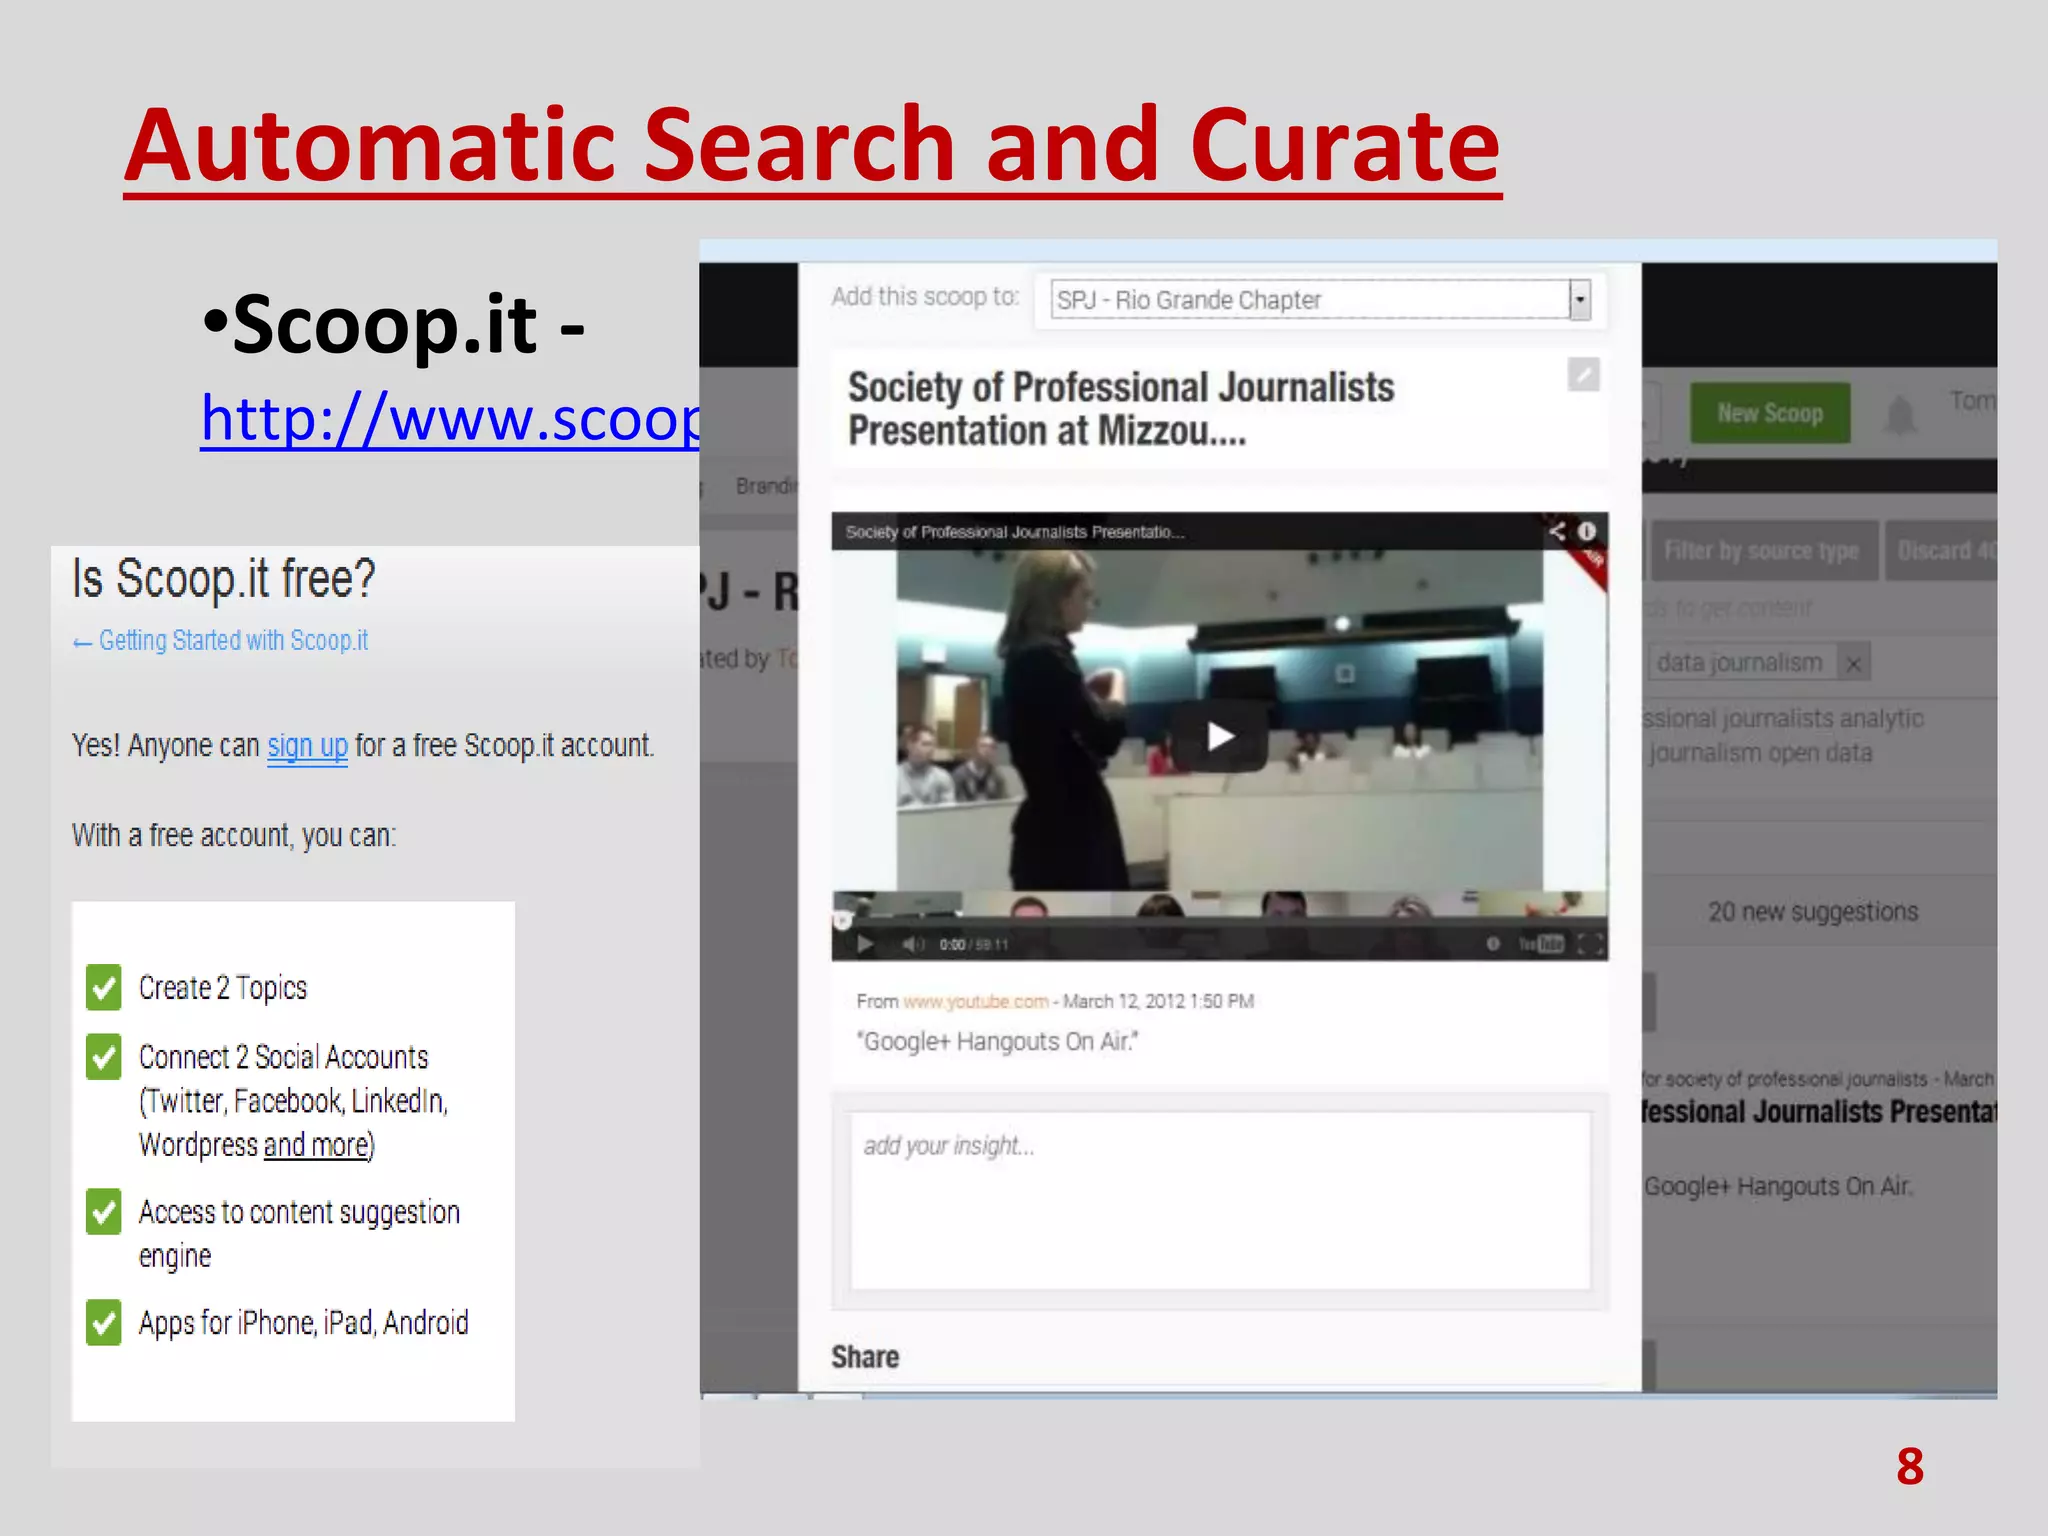The height and width of the screenshot is (1536, 2048).
Task: Click the small play icon in the video control bar
Action: click(x=866, y=944)
